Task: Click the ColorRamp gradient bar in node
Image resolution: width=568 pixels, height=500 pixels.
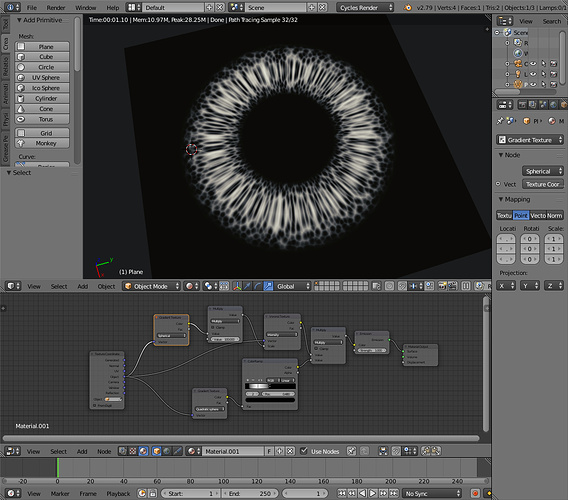Action: point(271,386)
